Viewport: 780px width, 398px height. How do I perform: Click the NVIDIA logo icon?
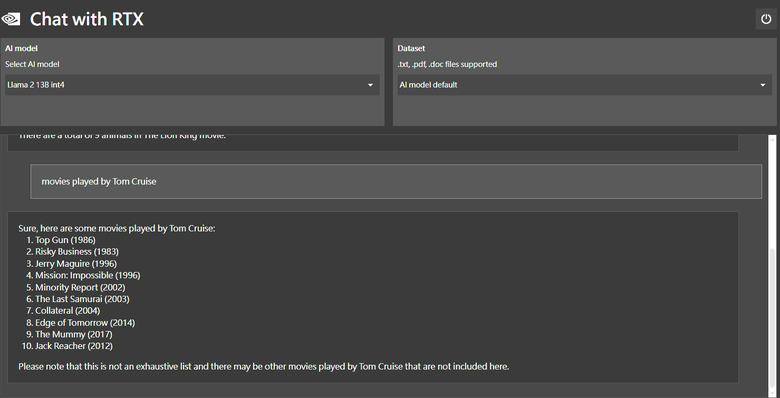coord(11,19)
